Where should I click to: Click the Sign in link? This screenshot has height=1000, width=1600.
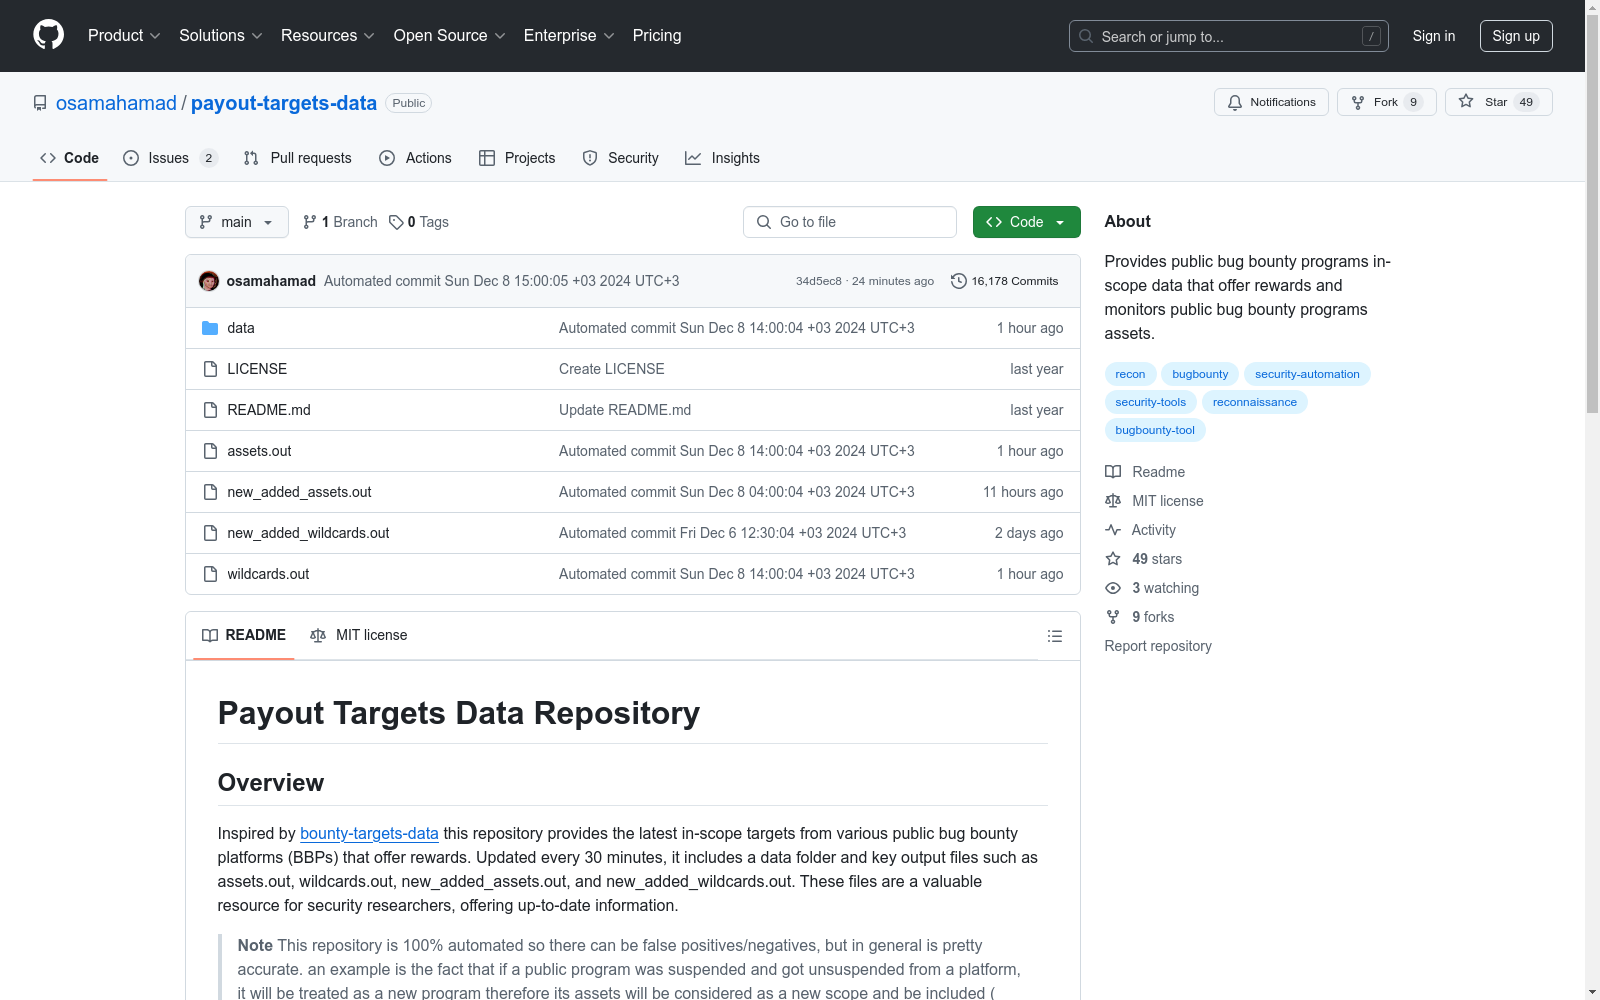point(1434,36)
